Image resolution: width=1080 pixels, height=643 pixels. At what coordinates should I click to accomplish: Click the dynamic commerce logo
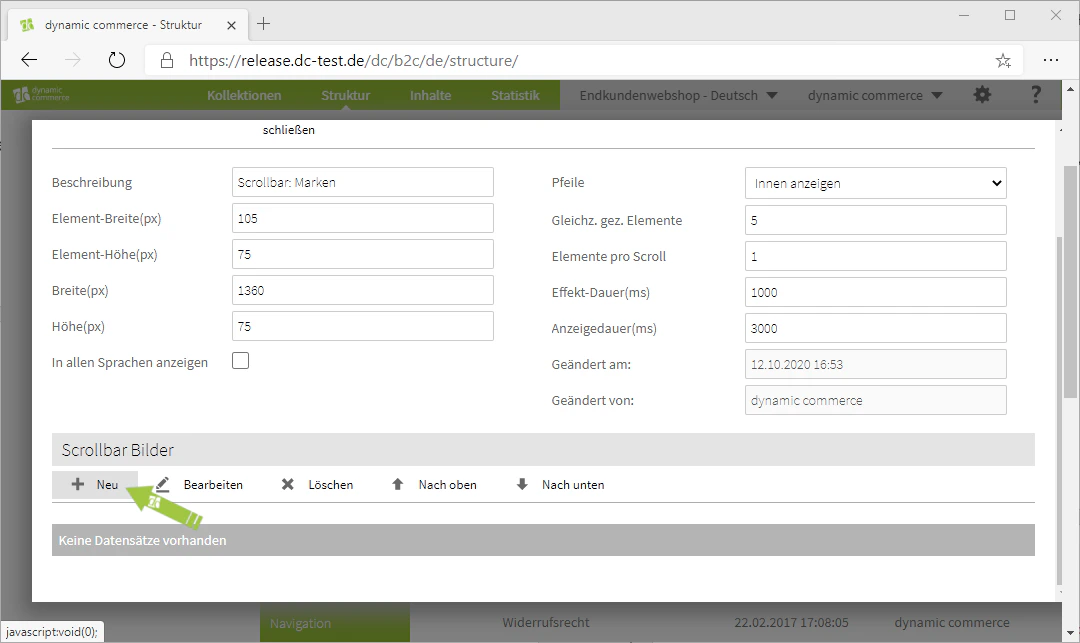(x=41, y=94)
